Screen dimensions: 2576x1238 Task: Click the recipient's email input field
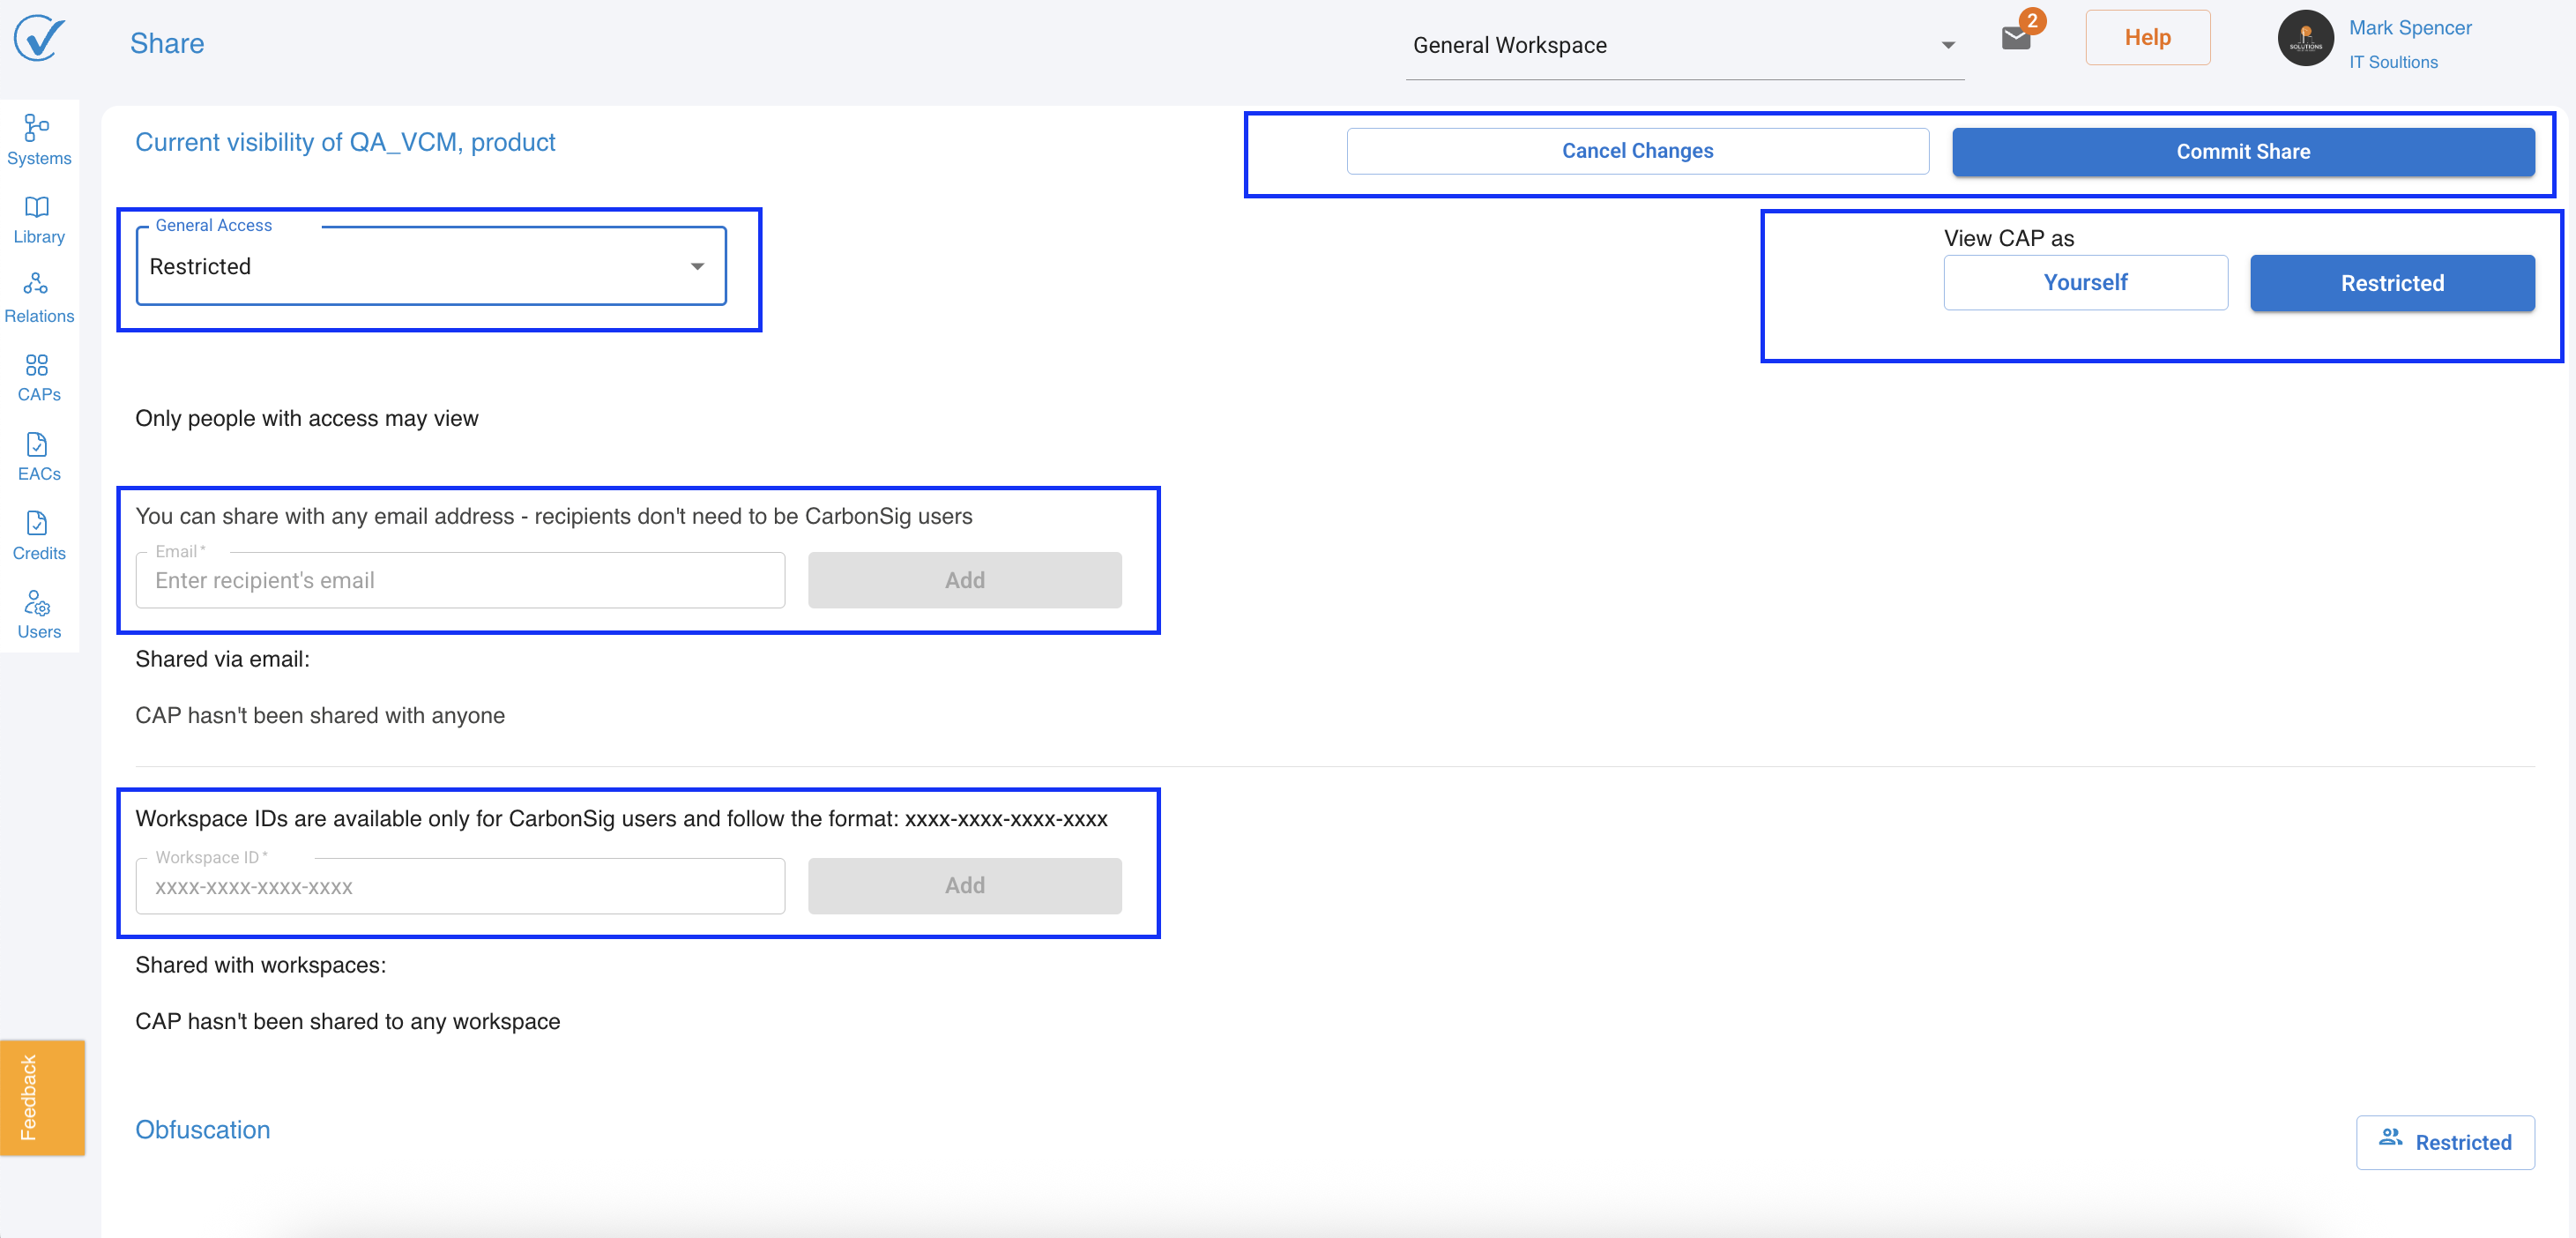[x=460, y=580]
